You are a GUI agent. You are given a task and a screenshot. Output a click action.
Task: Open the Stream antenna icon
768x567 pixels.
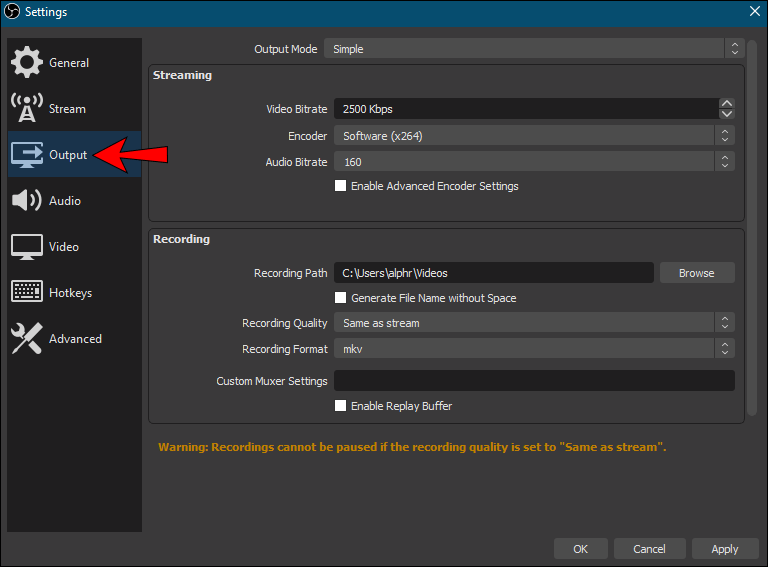(x=27, y=108)
